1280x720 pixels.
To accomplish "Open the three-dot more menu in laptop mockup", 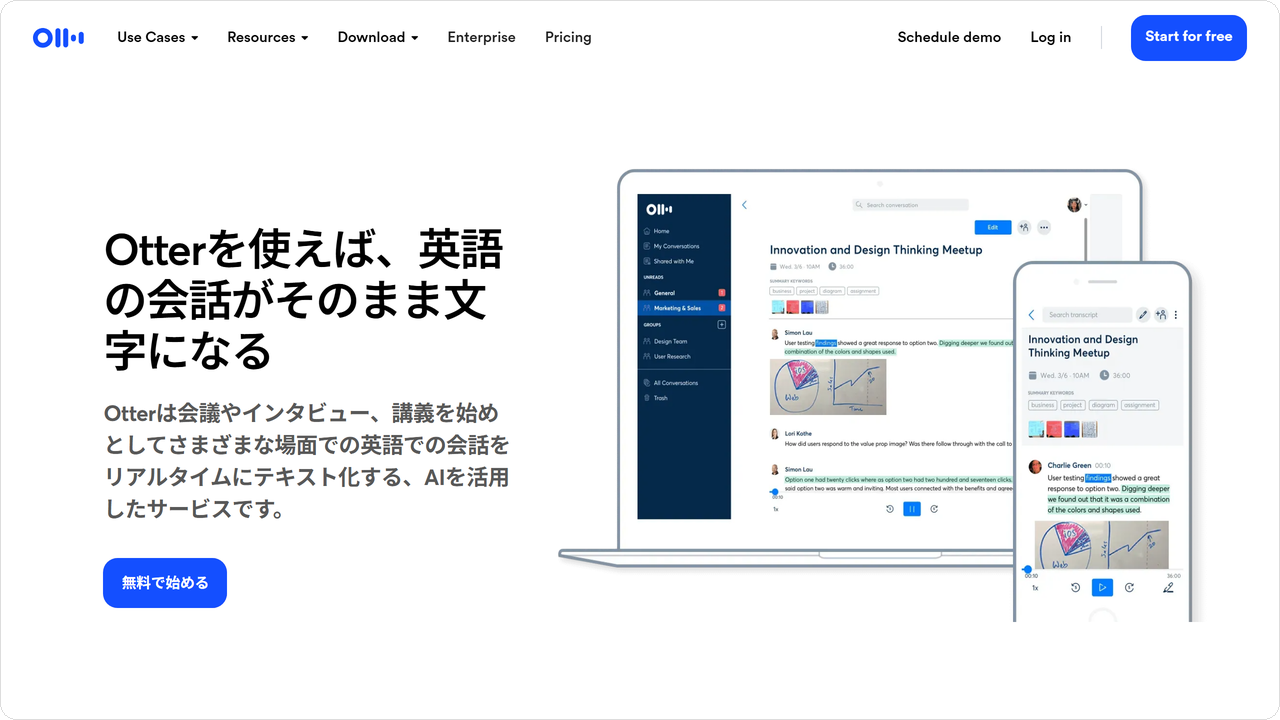I will pos(1044,227).
